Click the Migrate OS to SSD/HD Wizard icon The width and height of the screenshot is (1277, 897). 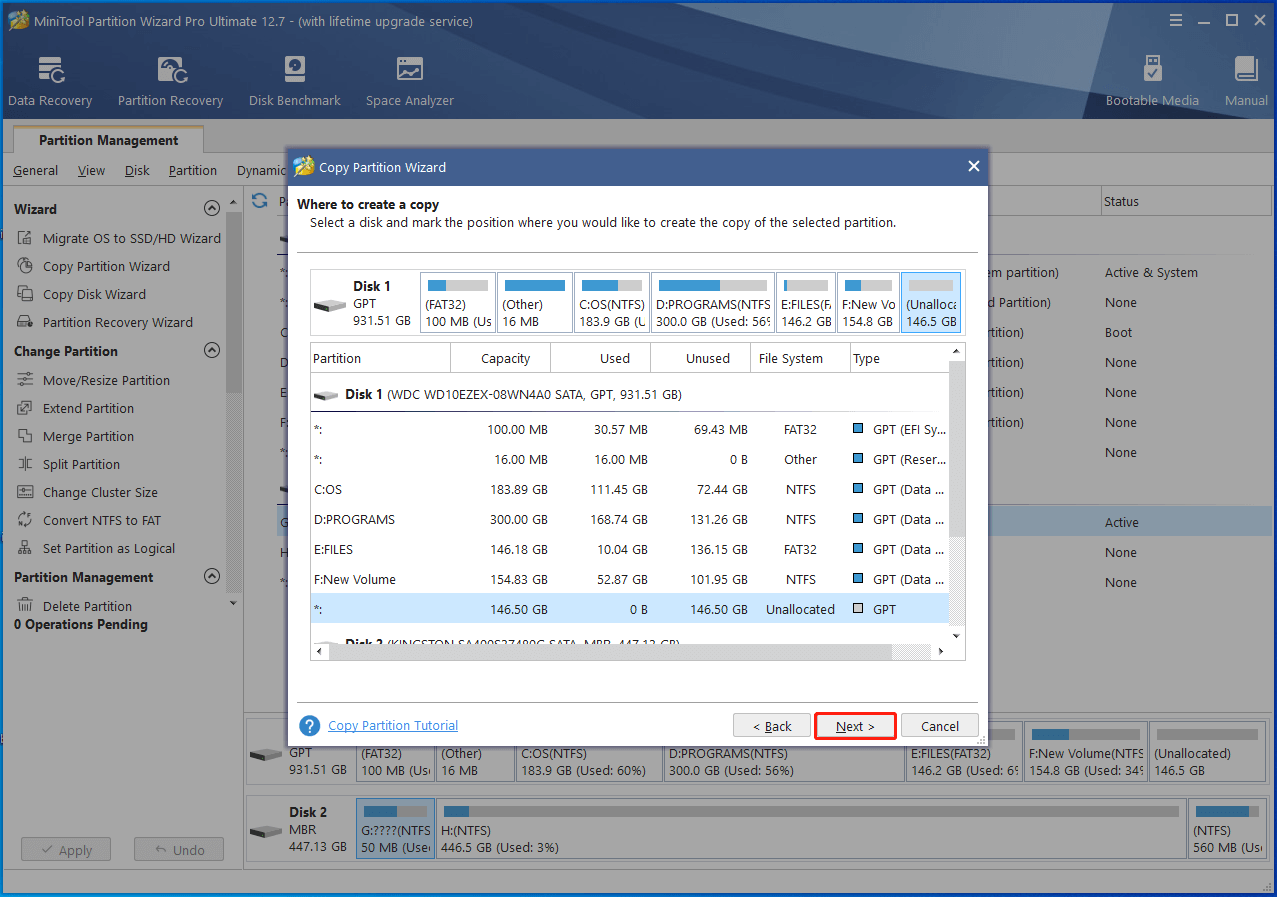[25, 238]
